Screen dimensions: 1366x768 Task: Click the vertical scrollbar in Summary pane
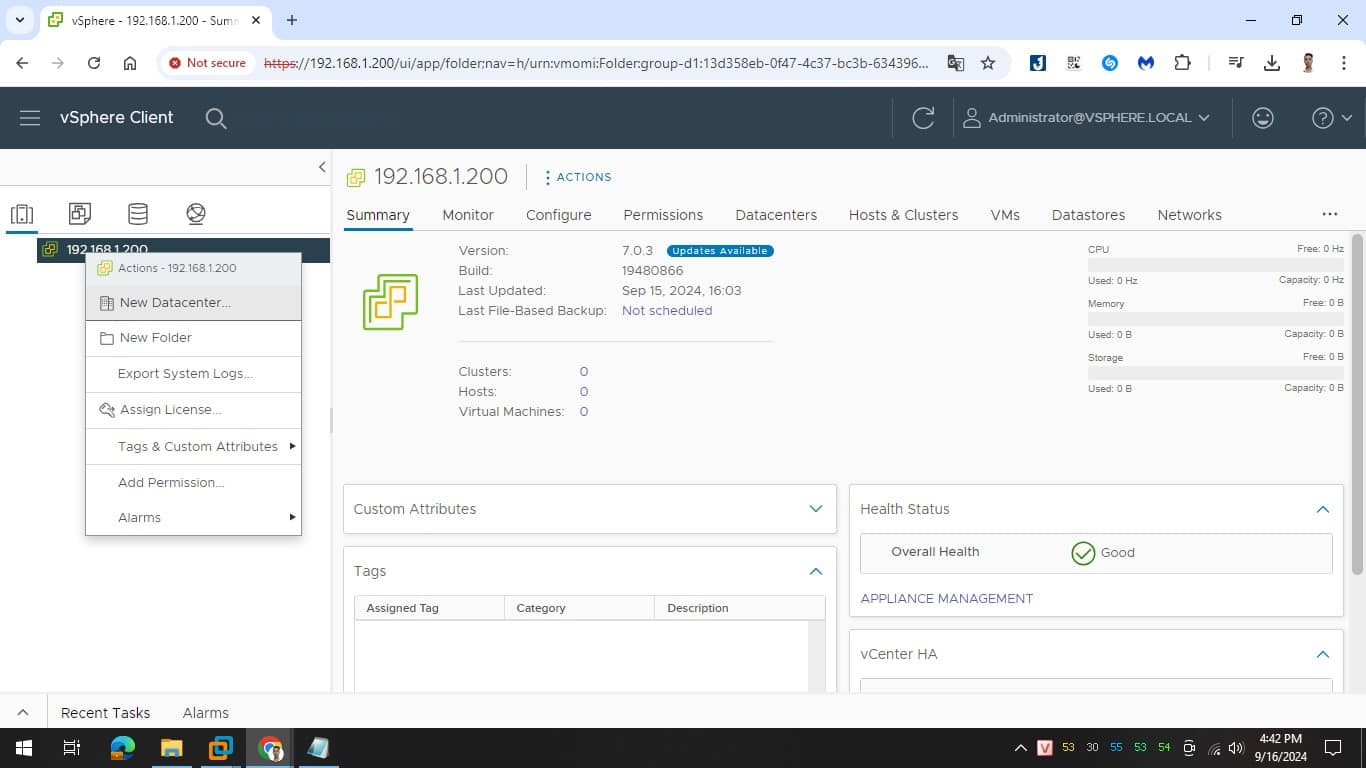(1357, 404)
